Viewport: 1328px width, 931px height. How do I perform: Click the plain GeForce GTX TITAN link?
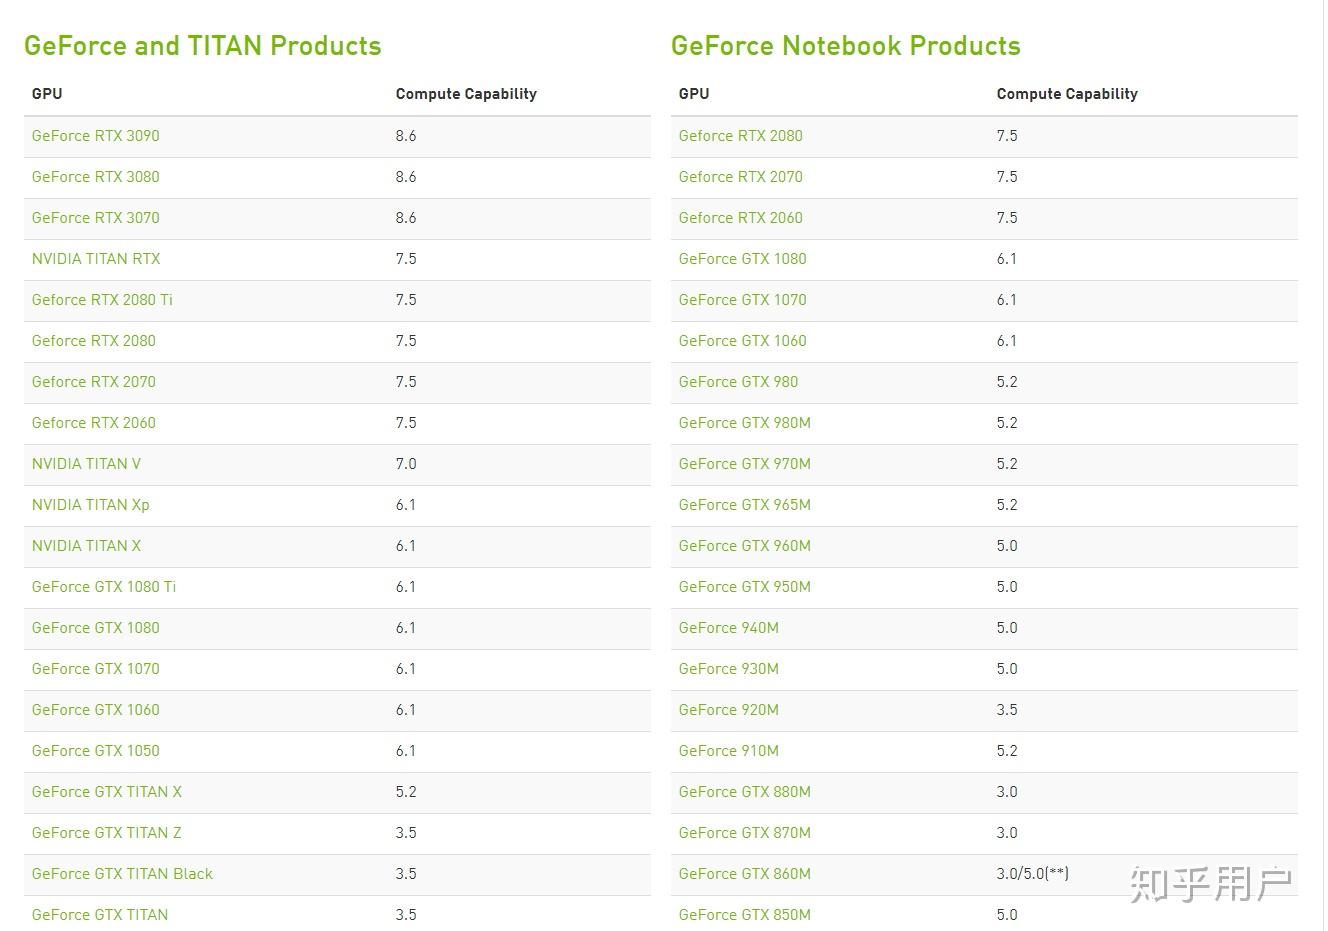100,915
